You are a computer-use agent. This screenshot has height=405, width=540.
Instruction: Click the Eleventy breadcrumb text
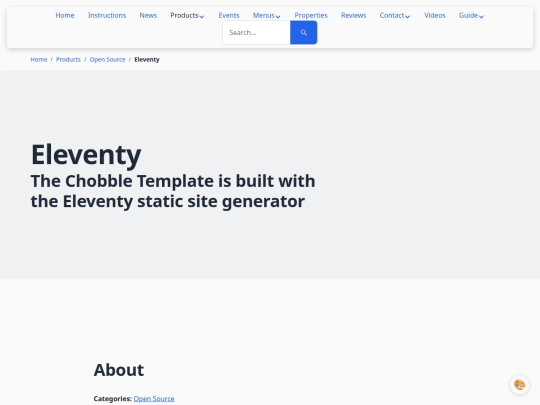tap(147, 60)
